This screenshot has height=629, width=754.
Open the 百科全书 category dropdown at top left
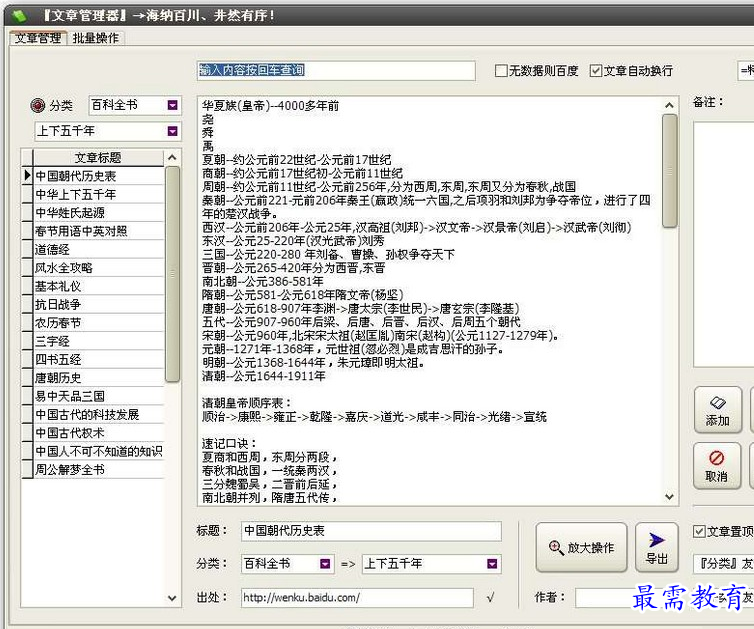pos(172,105)
